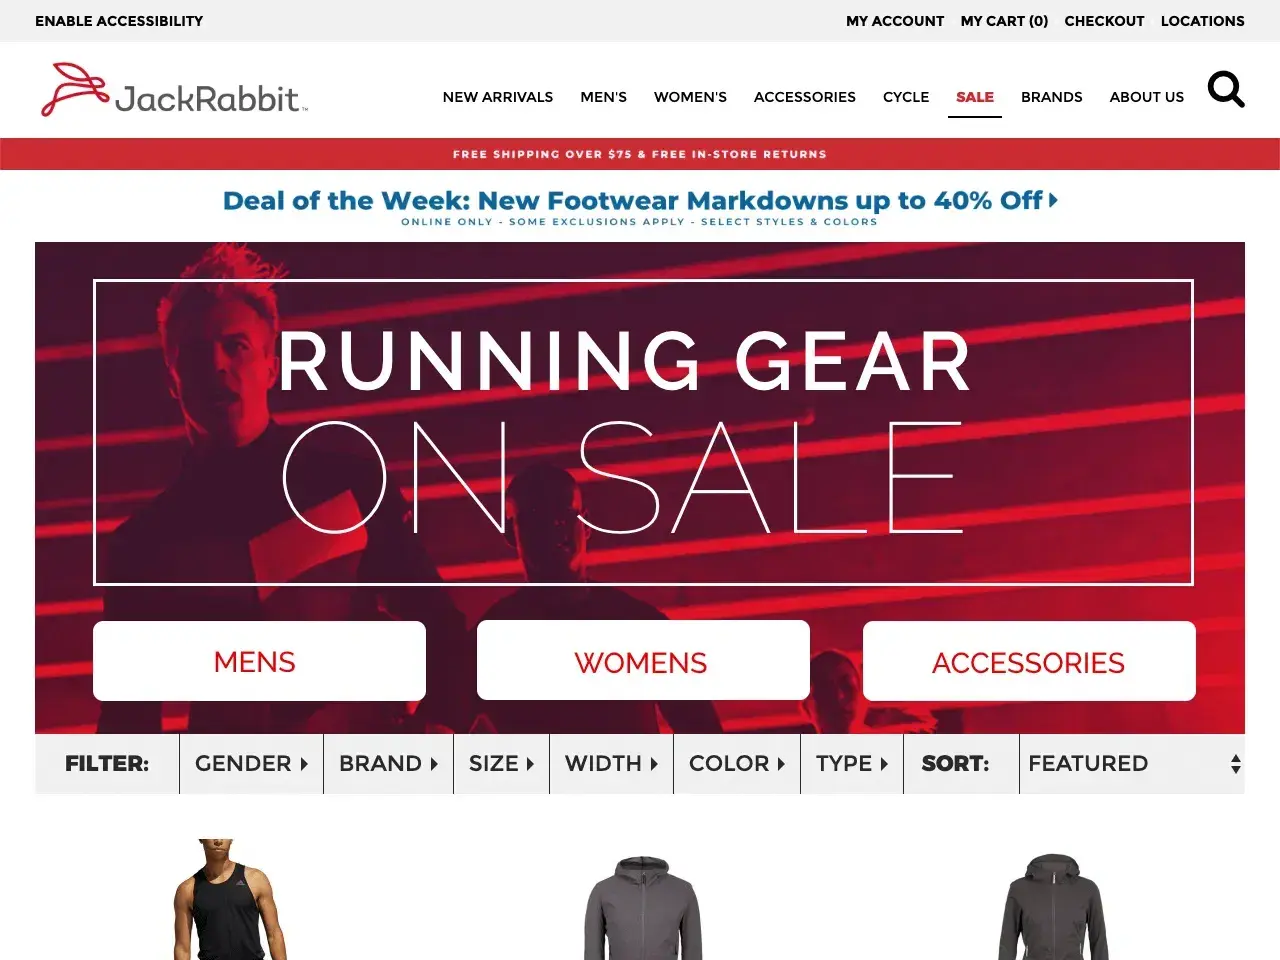The image size is (1280, 960).
Task: Expand the Type filter
Action: [x=852, y=764]
